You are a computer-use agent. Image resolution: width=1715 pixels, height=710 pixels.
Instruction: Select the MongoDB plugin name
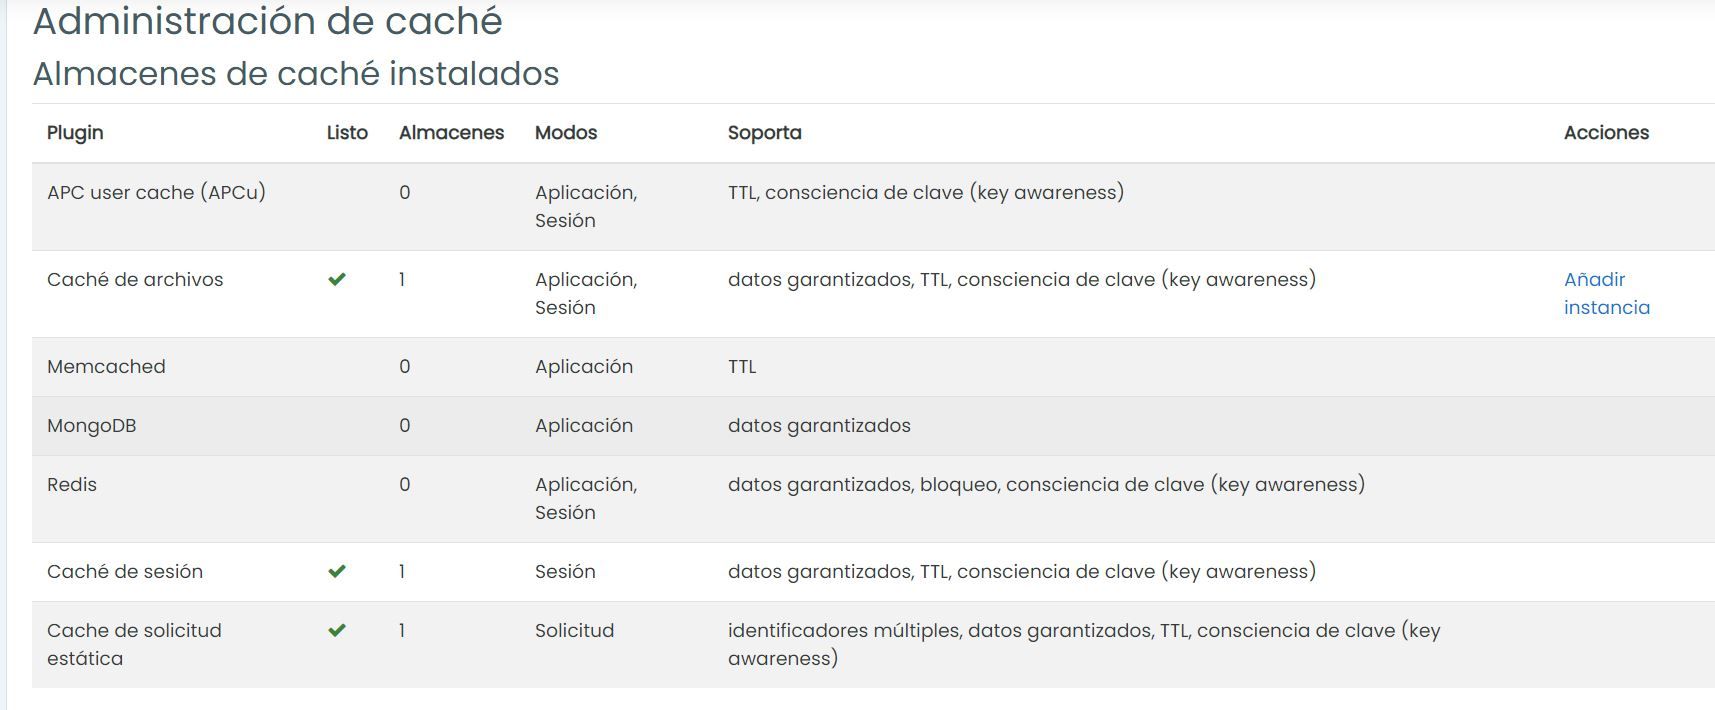pyautogui.click(x=91, y=425)
